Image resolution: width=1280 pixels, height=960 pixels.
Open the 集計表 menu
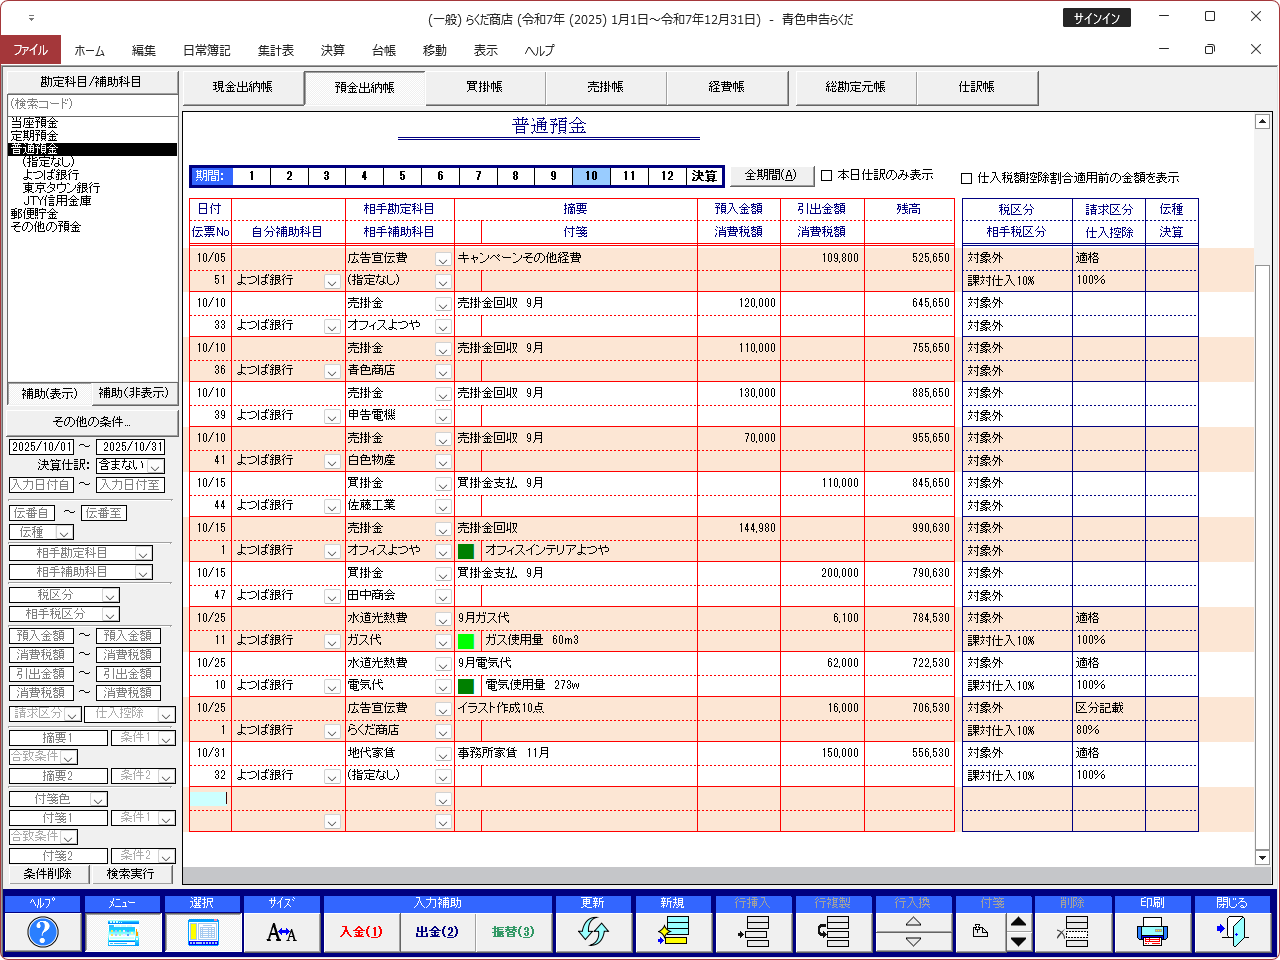(275, 50)
